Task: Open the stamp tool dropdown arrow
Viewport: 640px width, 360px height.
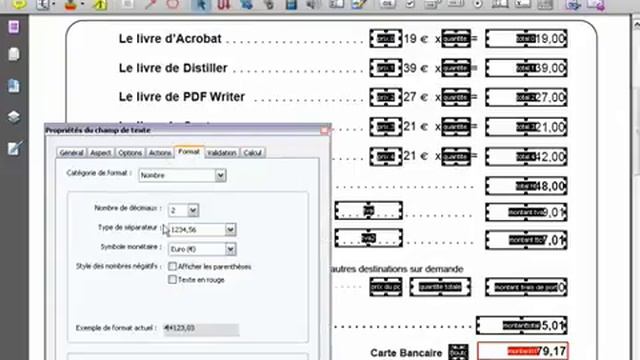Action: click(x=82, y=4)
